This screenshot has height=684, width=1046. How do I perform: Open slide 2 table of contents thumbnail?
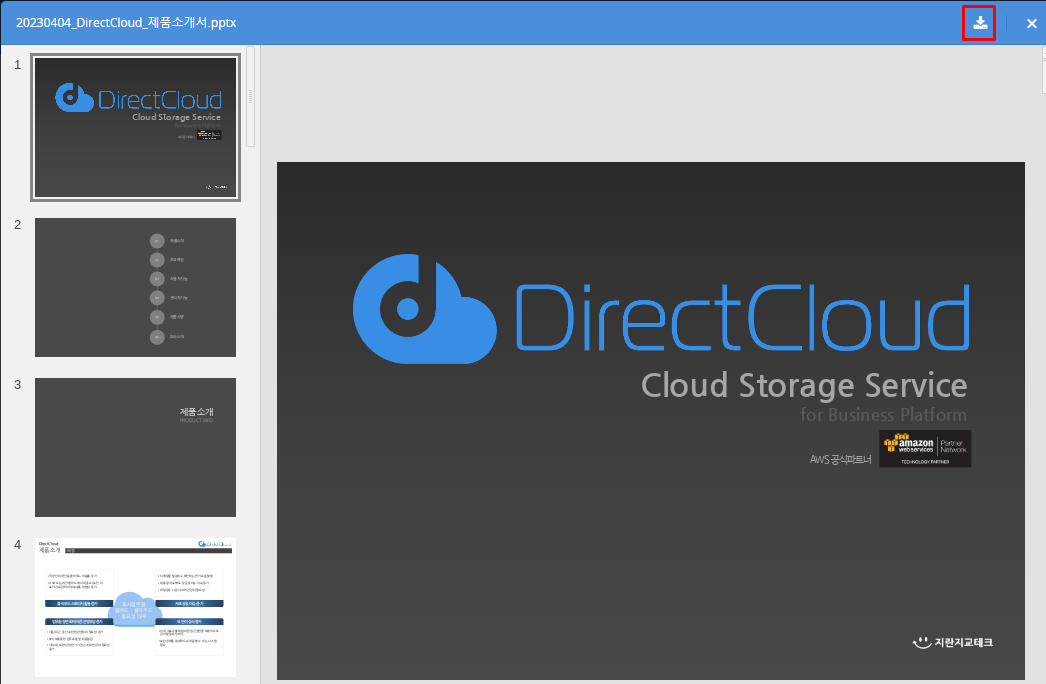135,287
